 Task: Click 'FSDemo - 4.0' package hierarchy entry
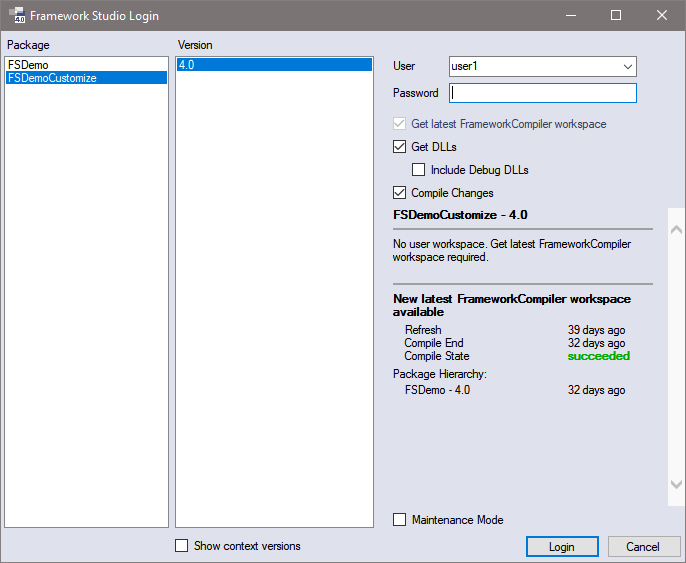point(438,390)
